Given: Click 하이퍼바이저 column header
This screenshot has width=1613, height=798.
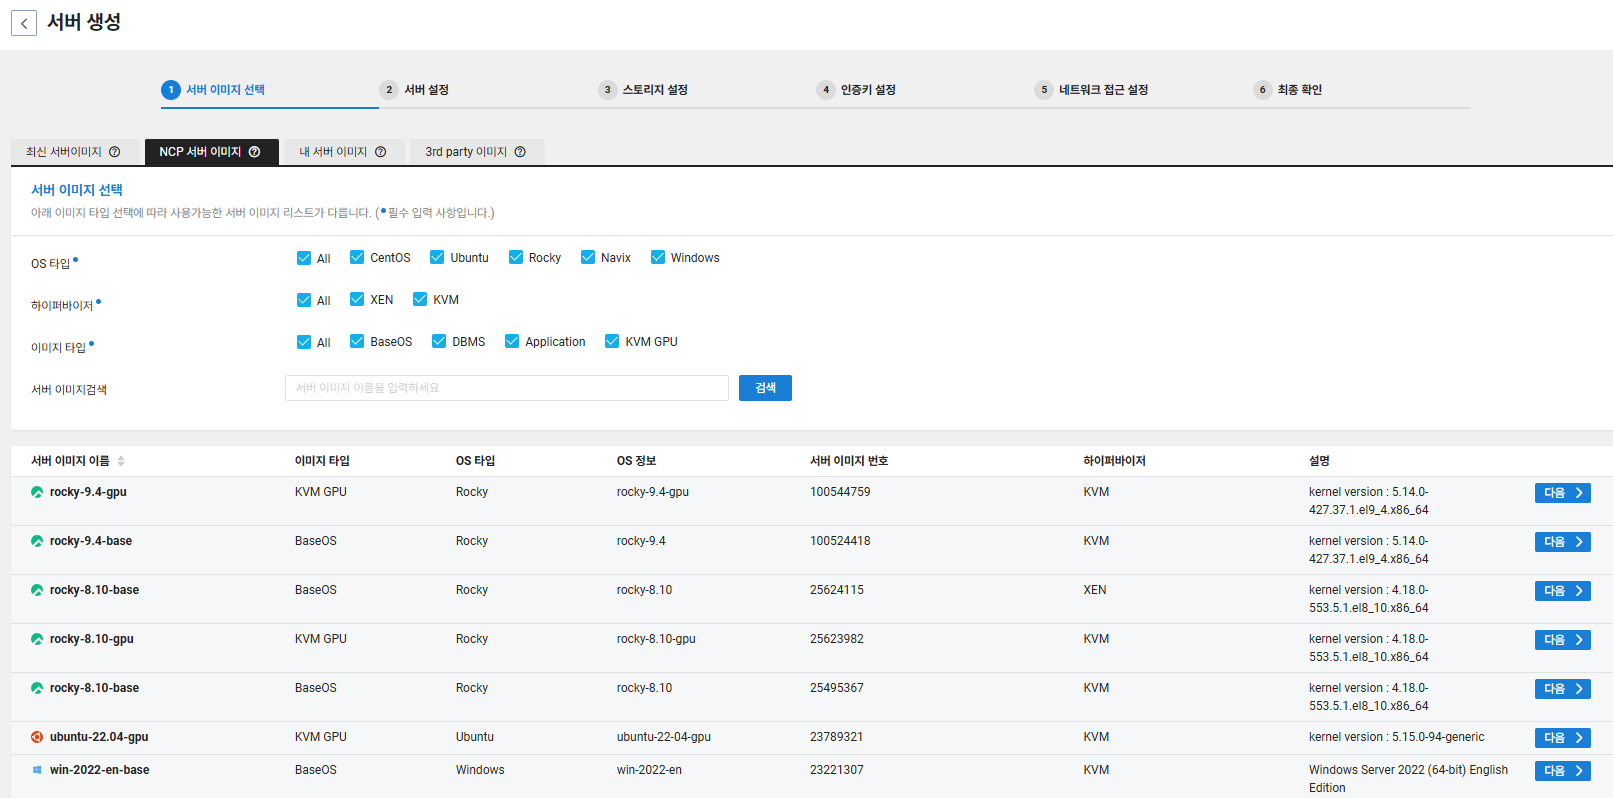Looking at the screenshot, I should coord(1114,461).
